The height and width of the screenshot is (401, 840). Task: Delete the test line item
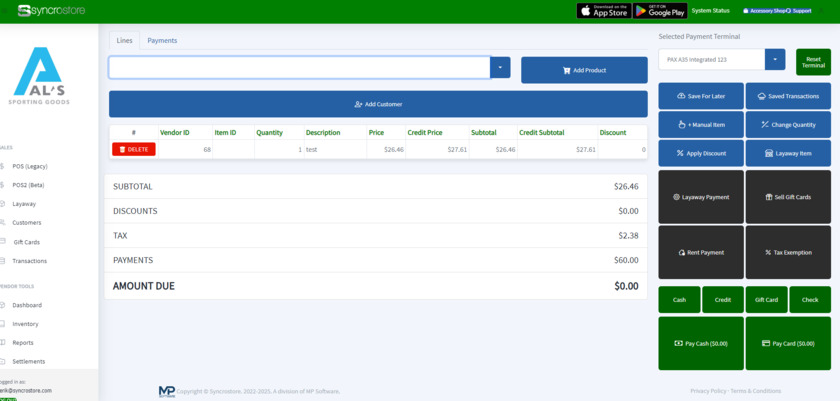click(x=133, y=149)
